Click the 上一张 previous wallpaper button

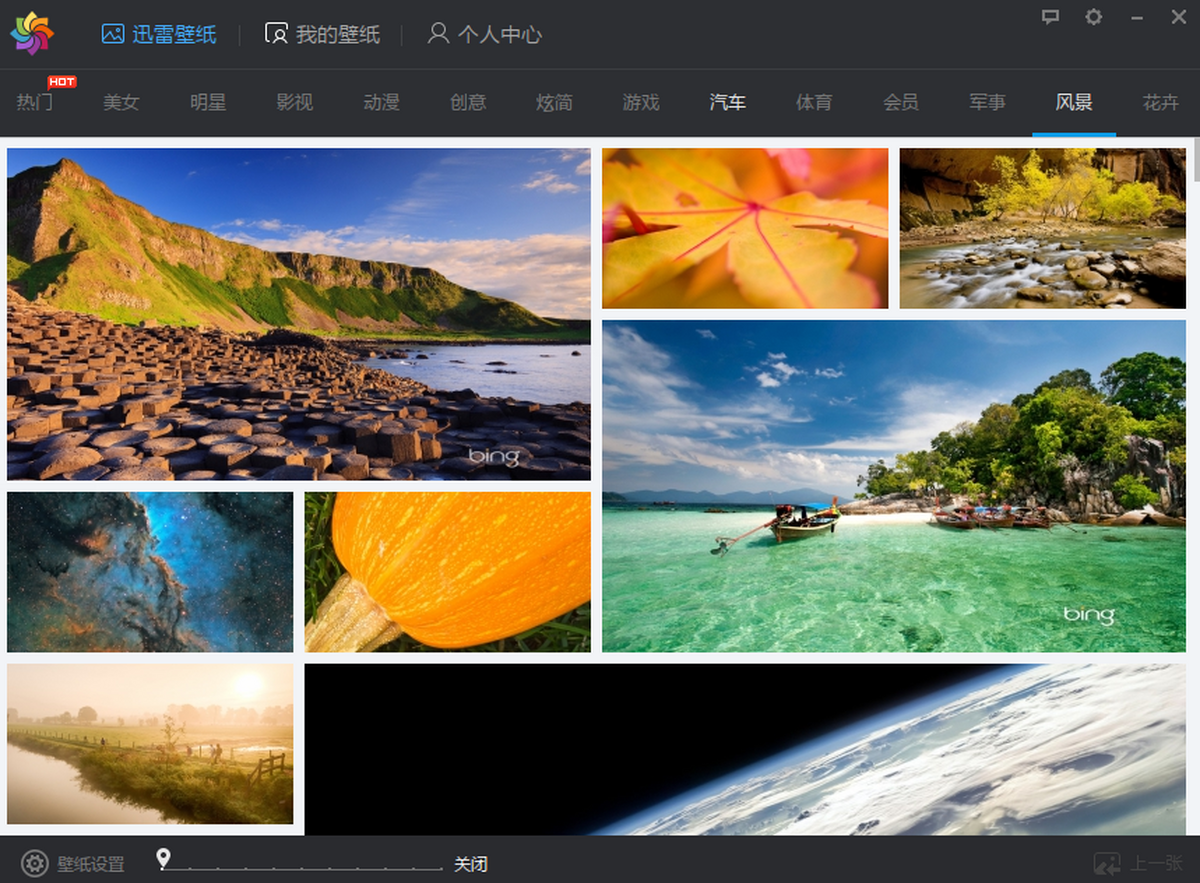(x=1139, y=864)
